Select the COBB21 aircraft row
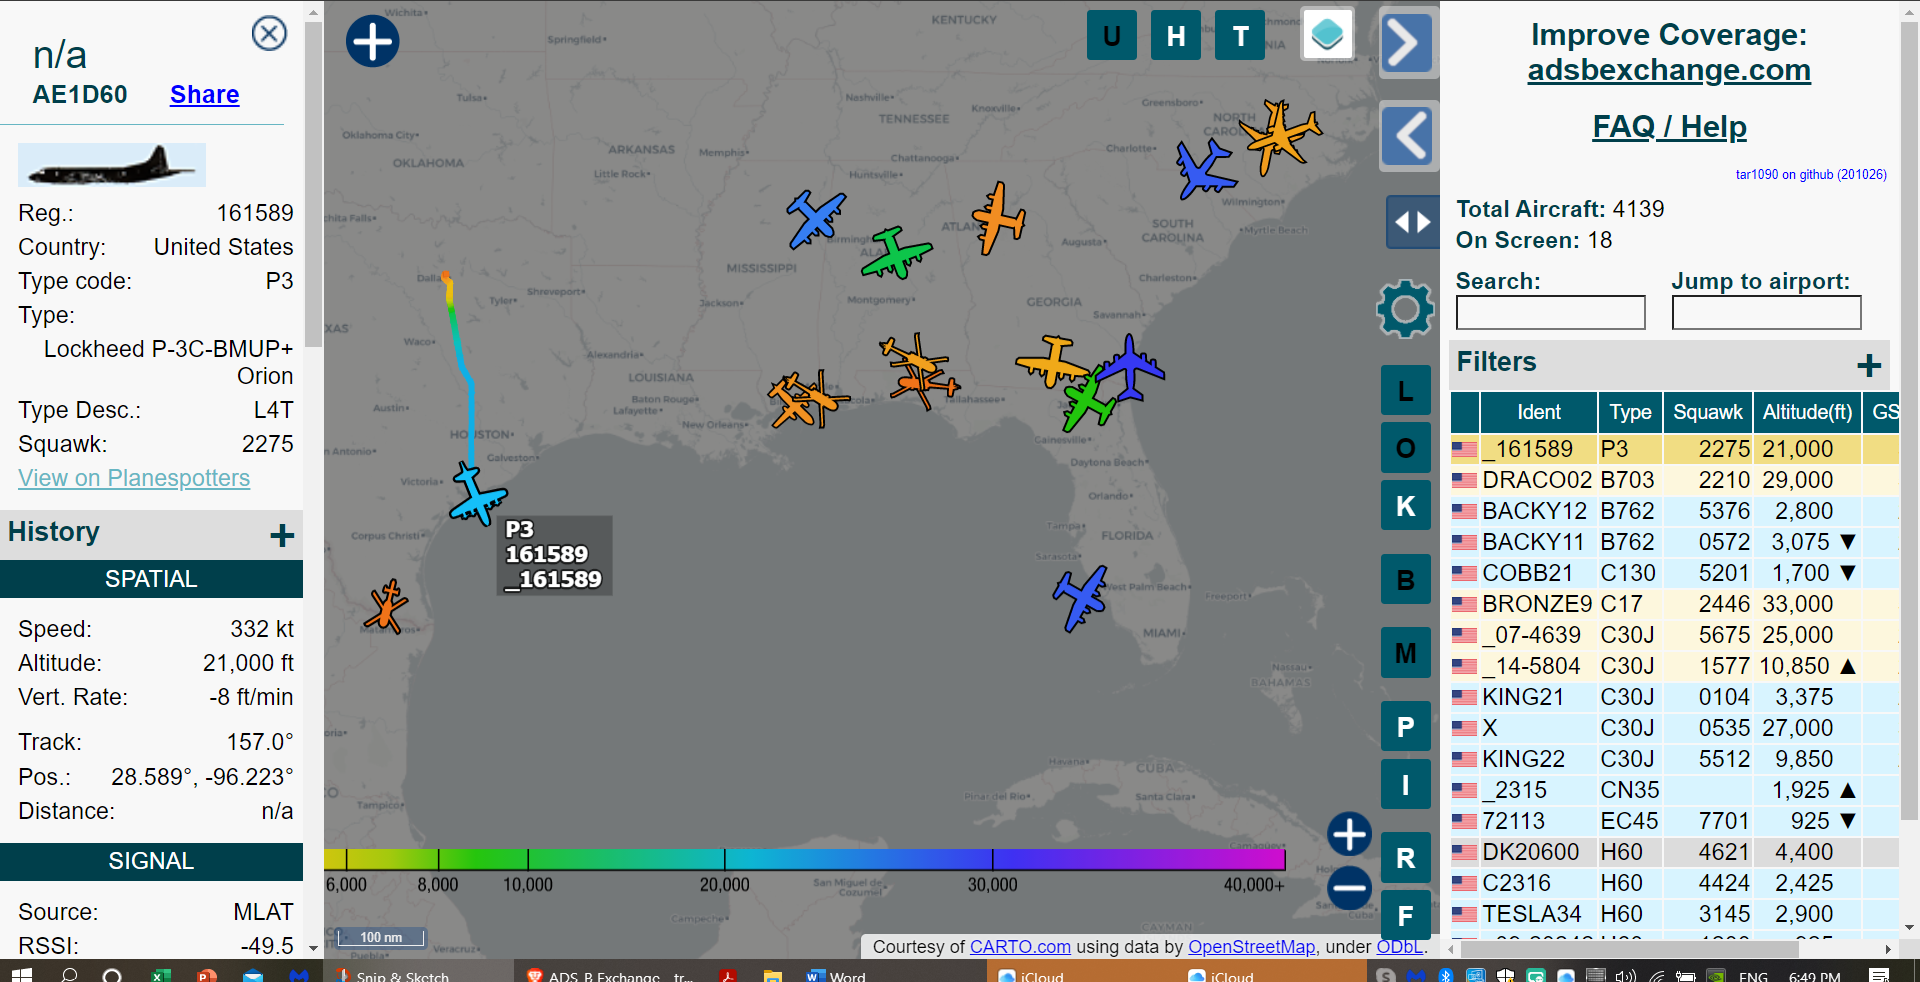 click(1675, 573)
